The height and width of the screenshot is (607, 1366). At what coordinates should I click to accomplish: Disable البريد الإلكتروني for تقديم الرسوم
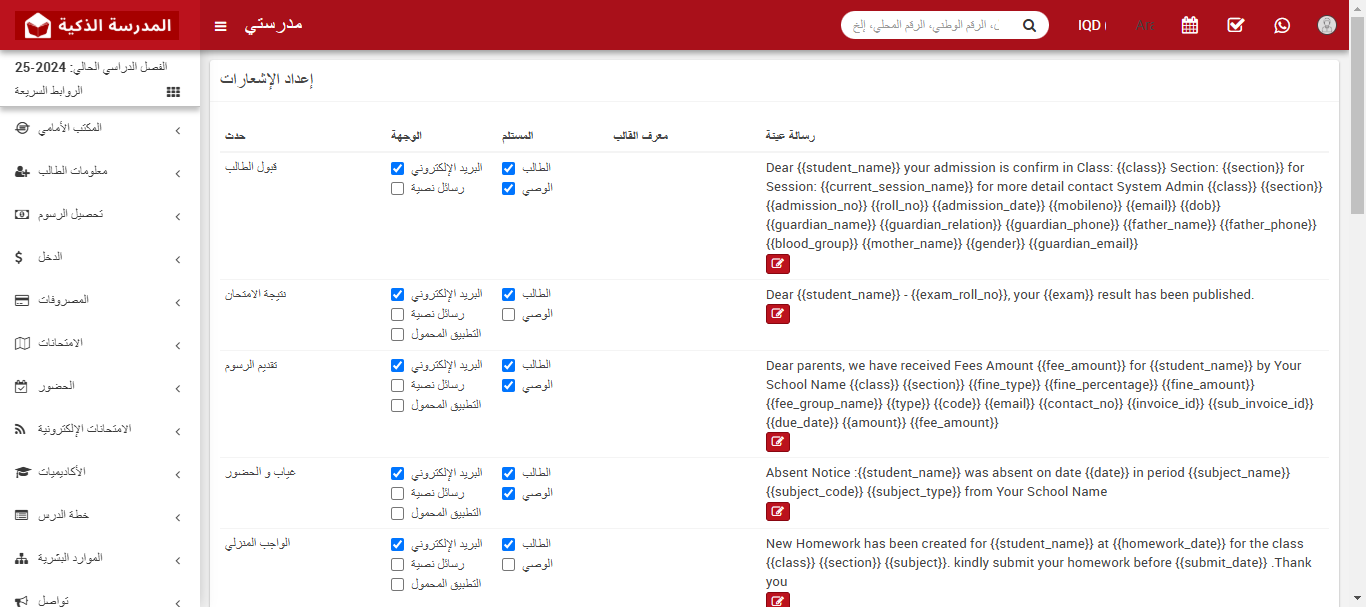coord(397,365)
